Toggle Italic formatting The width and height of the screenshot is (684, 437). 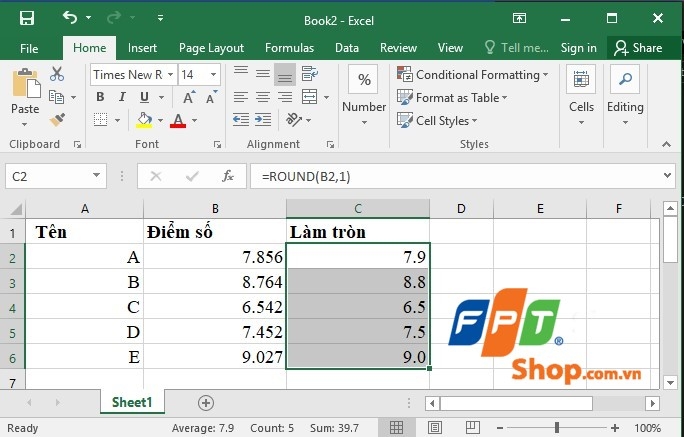coord(122,97)
